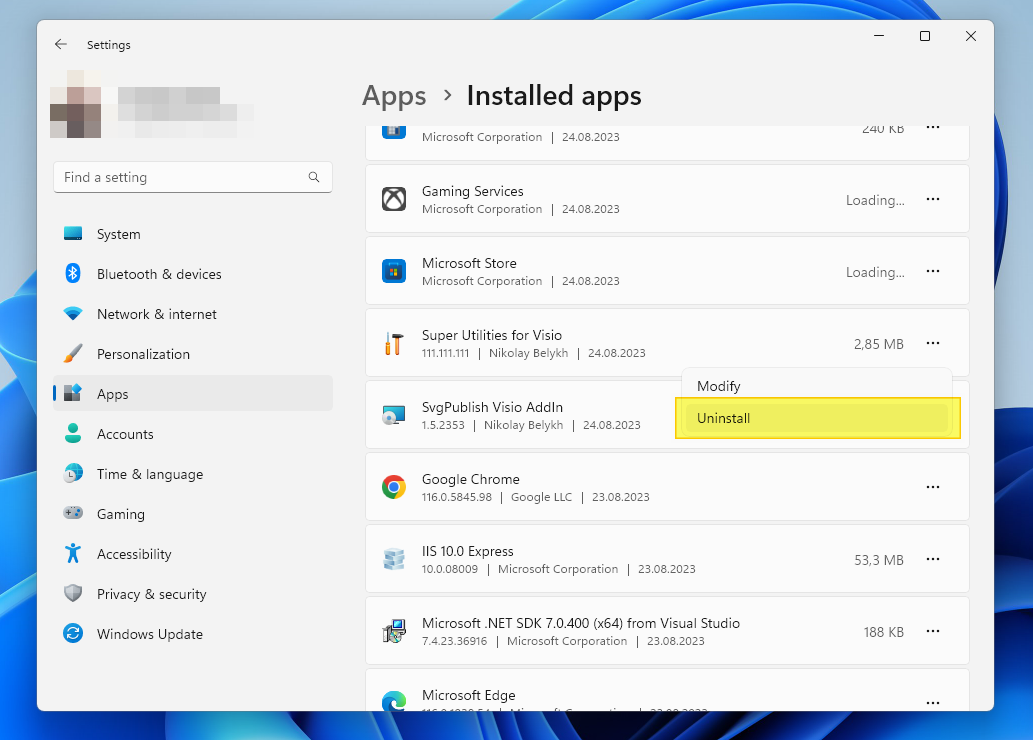Click the Chrome version 116.0.5845.98 text
Viewport: 1033px width, 740px height.
457,497
